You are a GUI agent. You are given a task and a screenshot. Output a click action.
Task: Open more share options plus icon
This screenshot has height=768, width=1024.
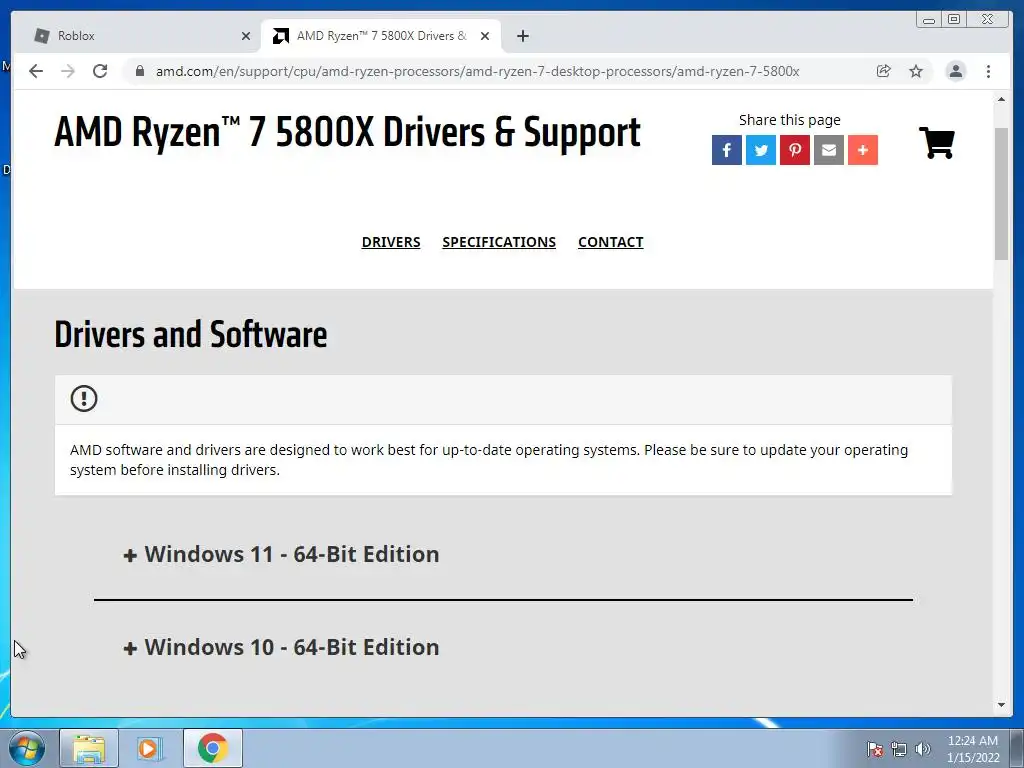pos(863,150)
